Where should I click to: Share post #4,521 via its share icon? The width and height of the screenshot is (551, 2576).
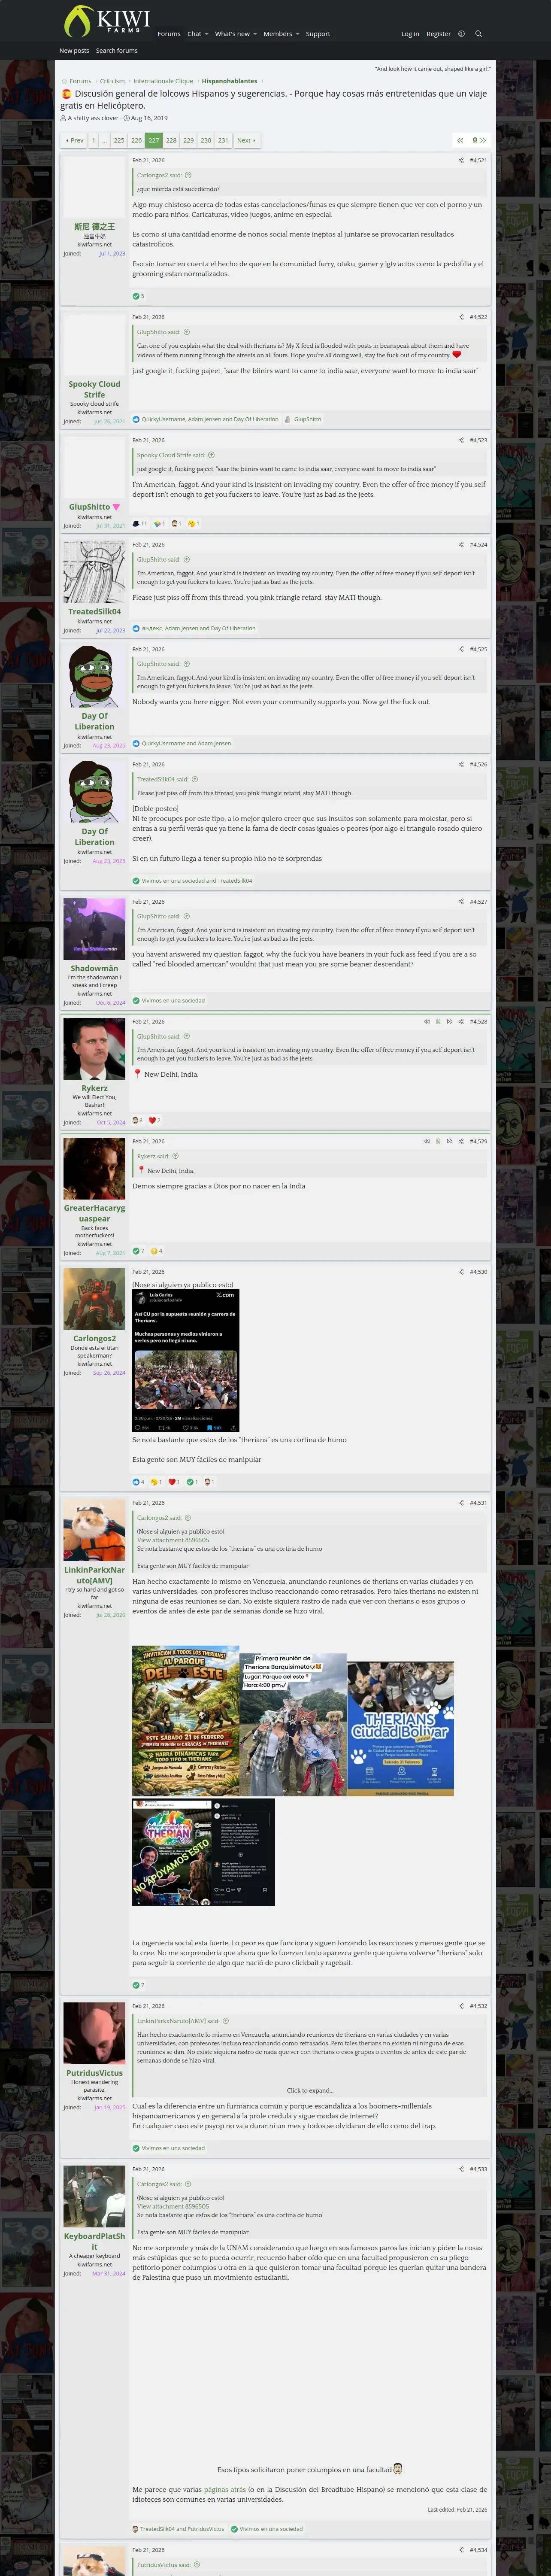[461, 160]
